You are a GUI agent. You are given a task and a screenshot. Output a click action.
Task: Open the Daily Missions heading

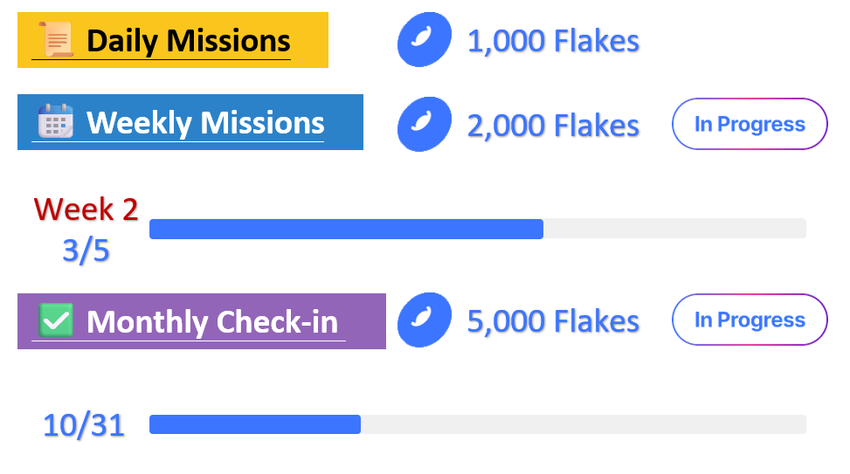click(188, 41)
